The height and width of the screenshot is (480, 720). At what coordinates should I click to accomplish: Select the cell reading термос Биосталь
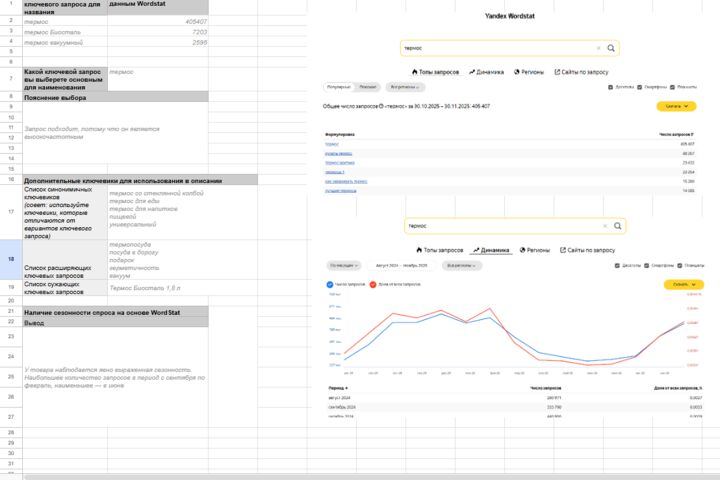tap(65, 32)
